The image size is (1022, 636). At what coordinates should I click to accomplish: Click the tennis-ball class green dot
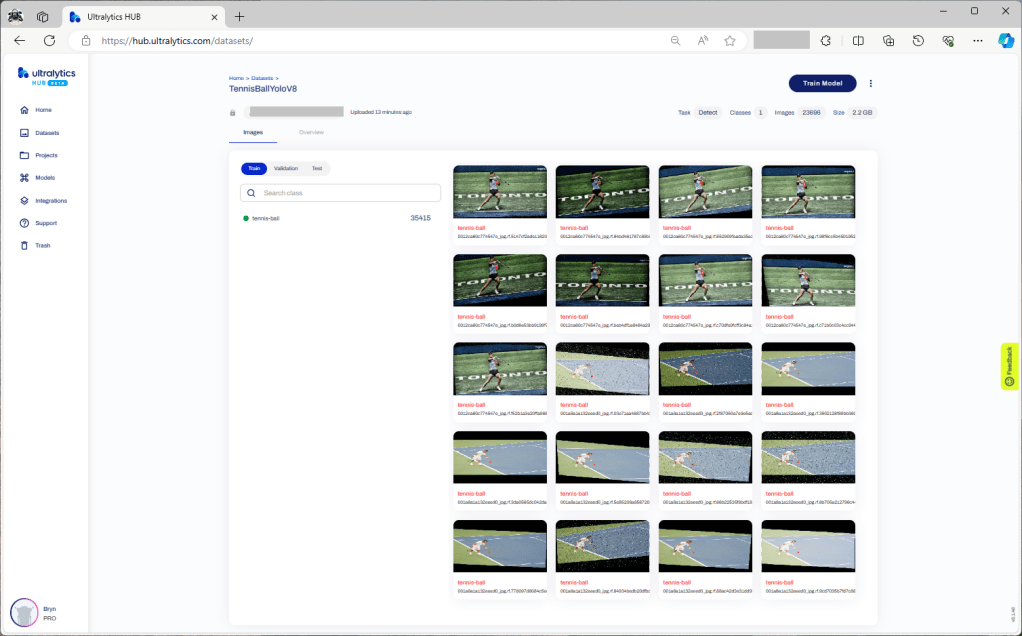click(245, 218)
